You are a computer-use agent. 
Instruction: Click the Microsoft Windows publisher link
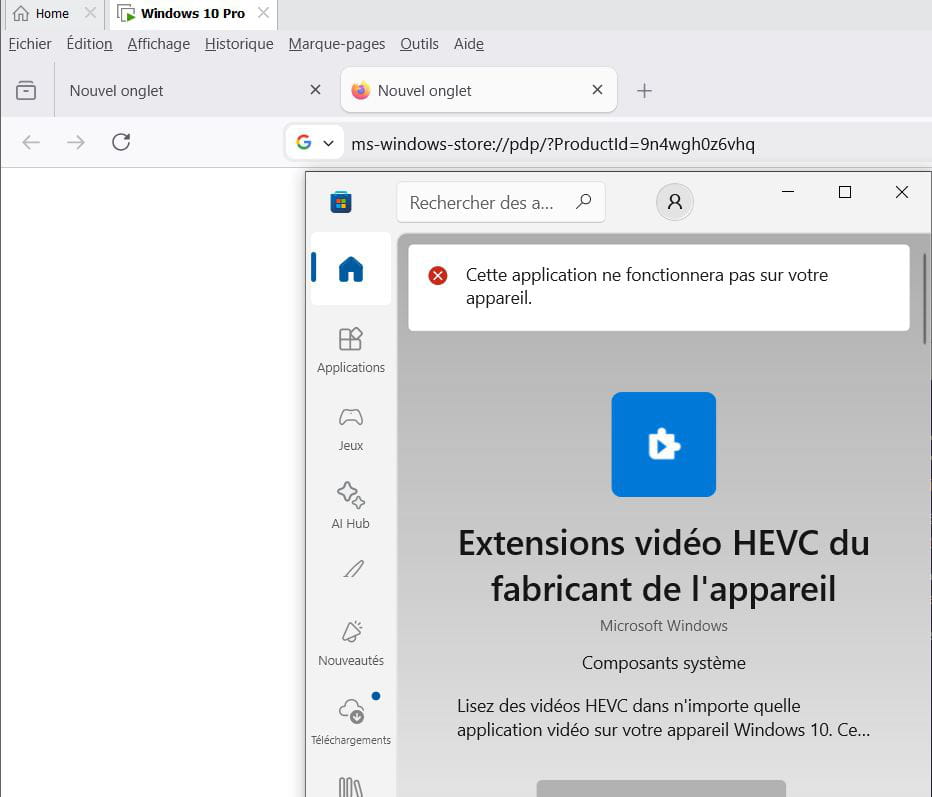point(663,626)
